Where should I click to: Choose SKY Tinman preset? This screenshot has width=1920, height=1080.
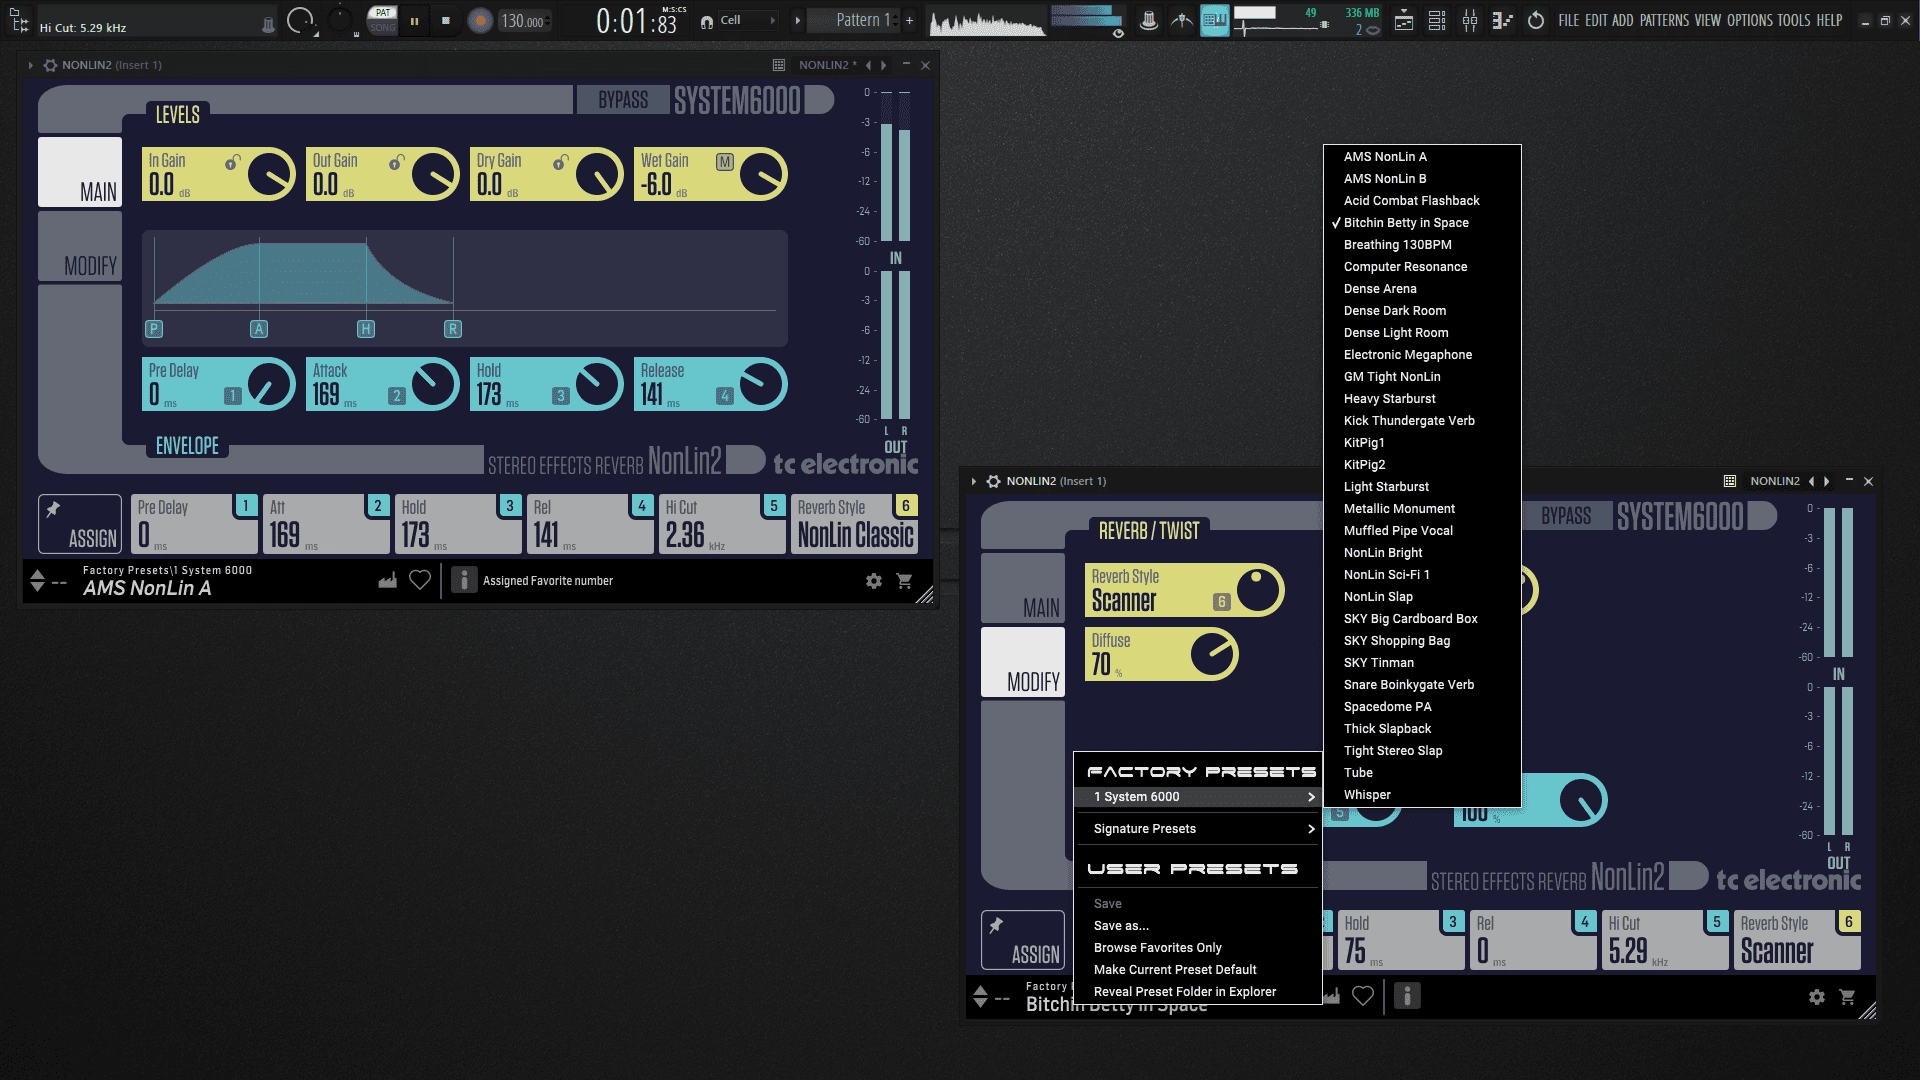click(1422, 663)
